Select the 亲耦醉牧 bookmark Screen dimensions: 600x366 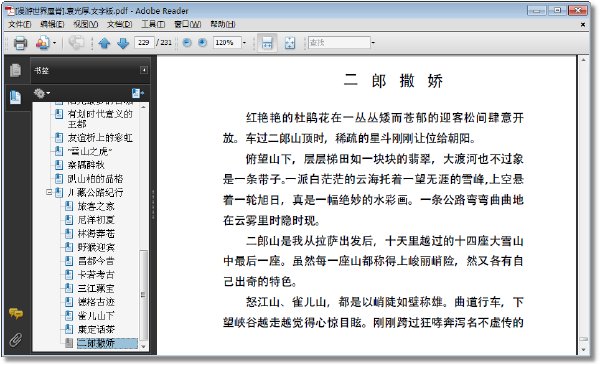pyautogui.click(x=86, y=165)
